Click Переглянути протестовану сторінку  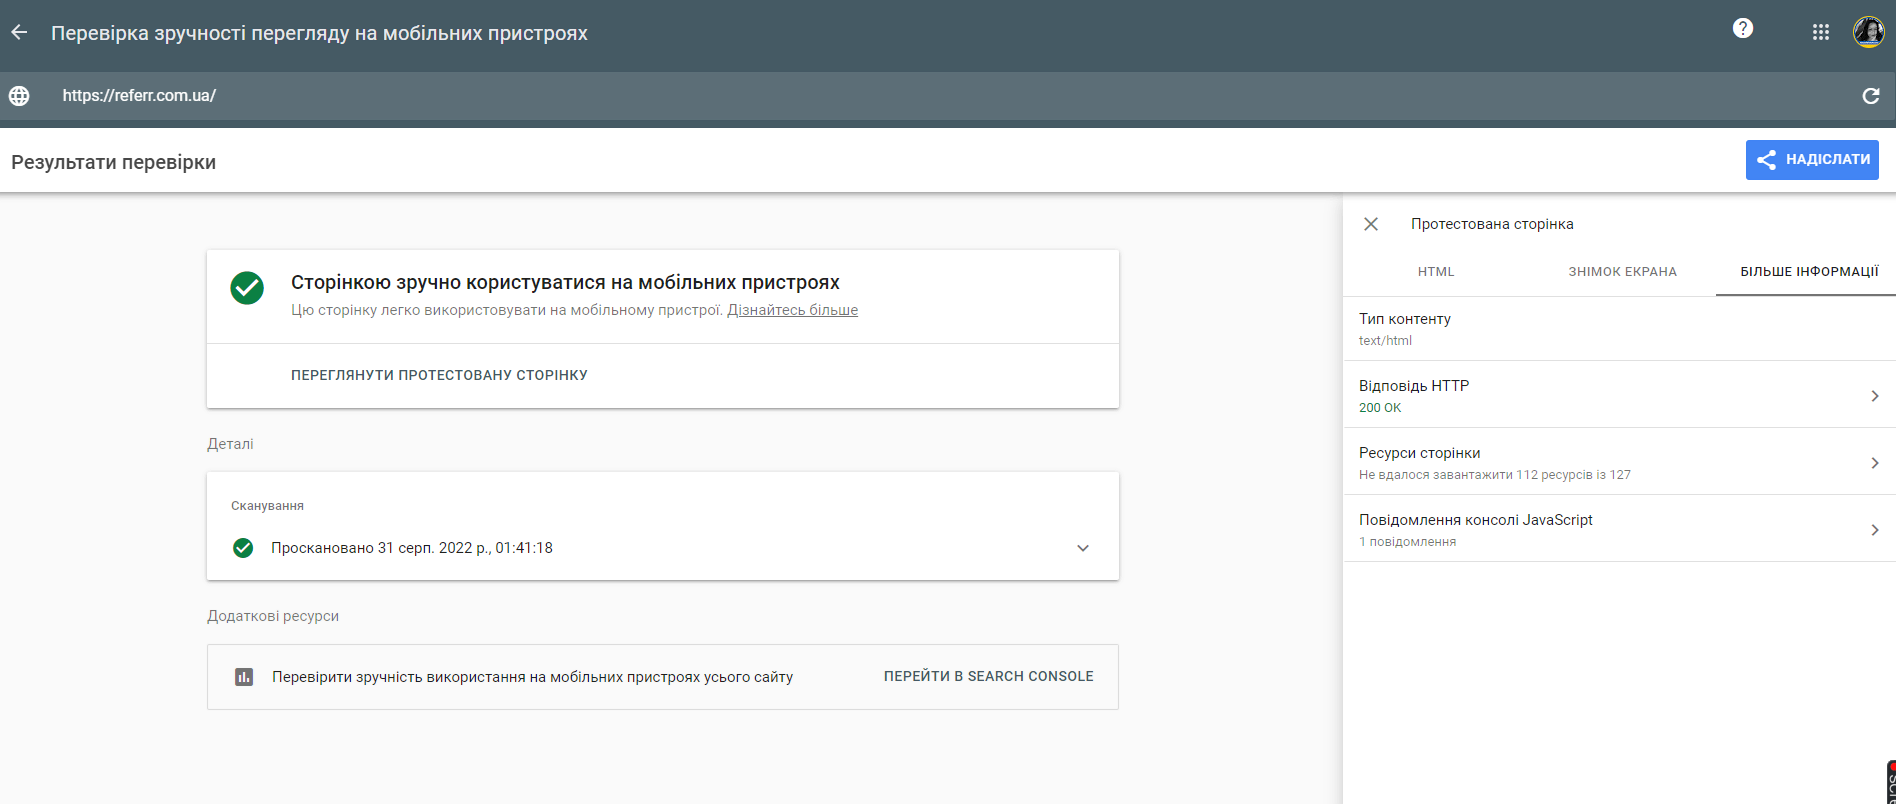pyautogui.click(x=439, y=375)
